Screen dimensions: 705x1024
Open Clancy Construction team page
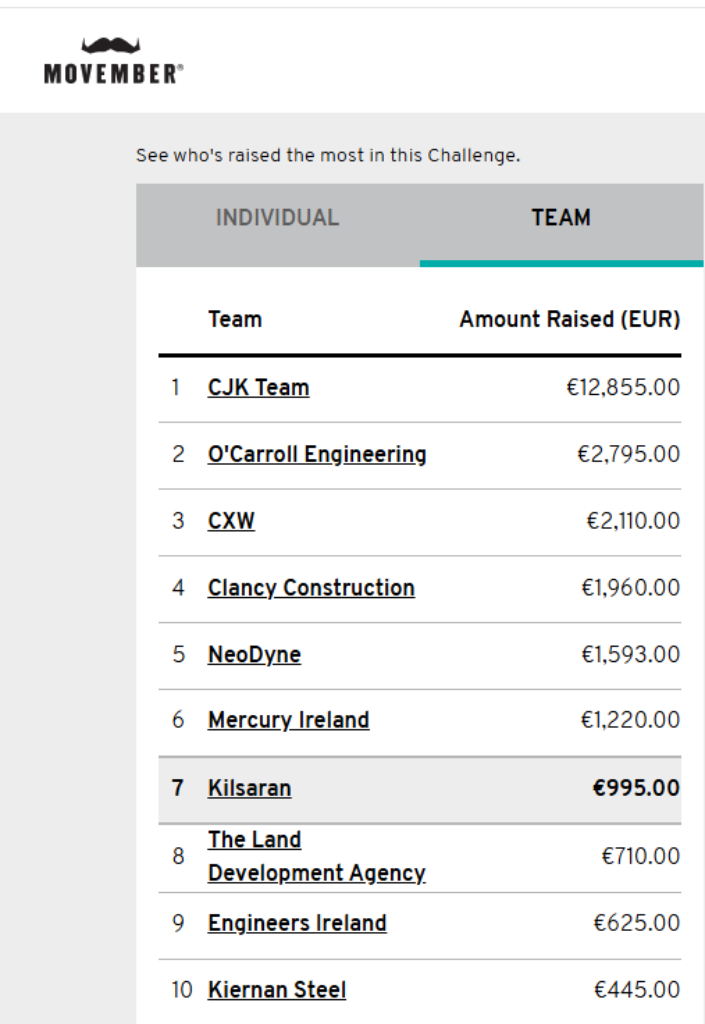coord(311,588)
